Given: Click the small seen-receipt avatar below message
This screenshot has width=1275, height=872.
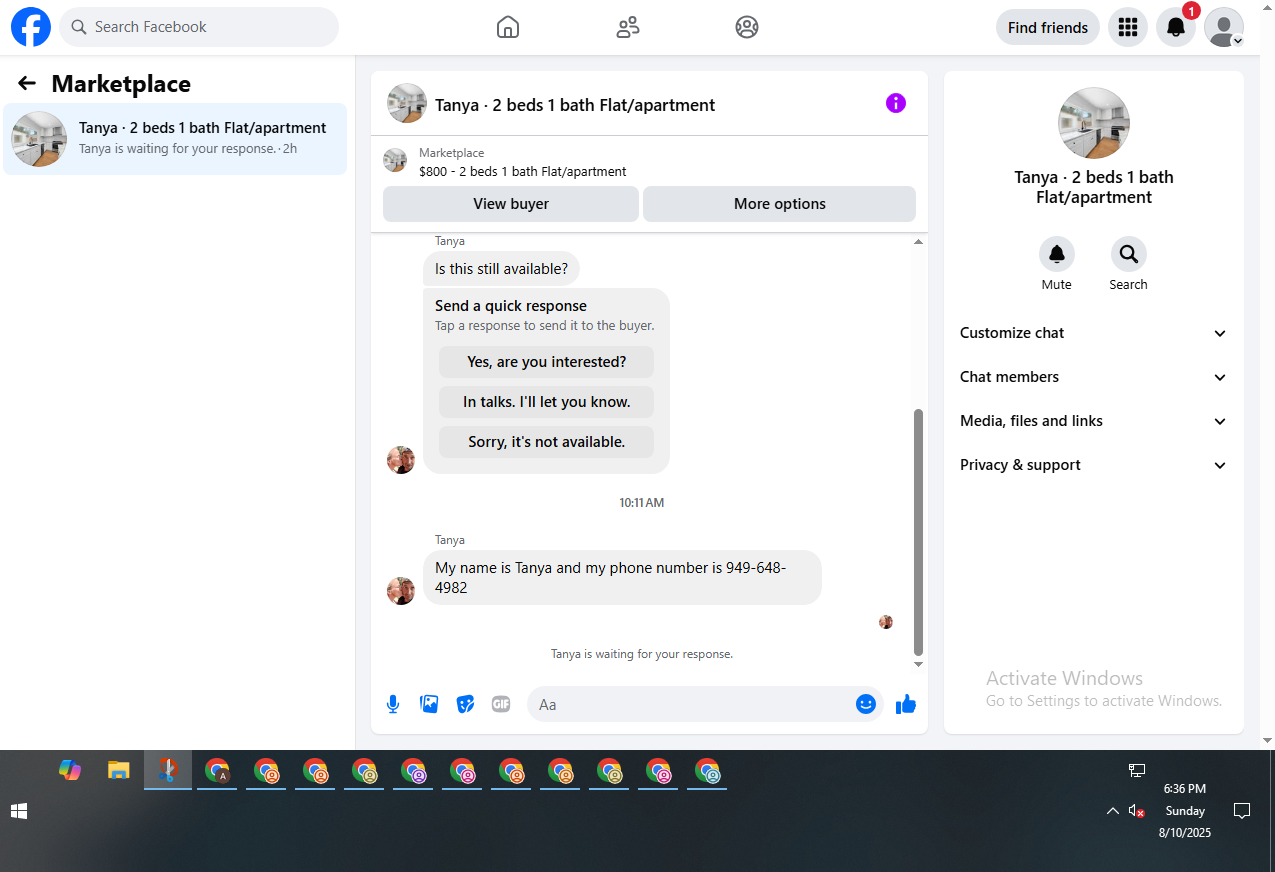Looking at the screenshot, I should (886, 622).
